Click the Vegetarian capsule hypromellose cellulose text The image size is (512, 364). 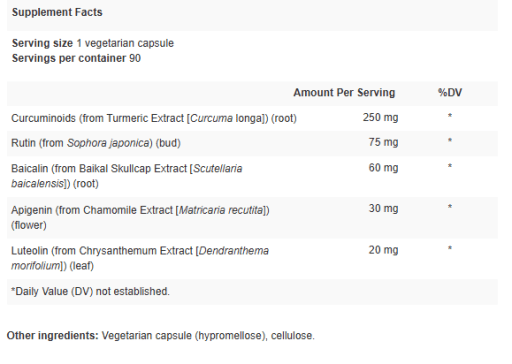(208, 335)
